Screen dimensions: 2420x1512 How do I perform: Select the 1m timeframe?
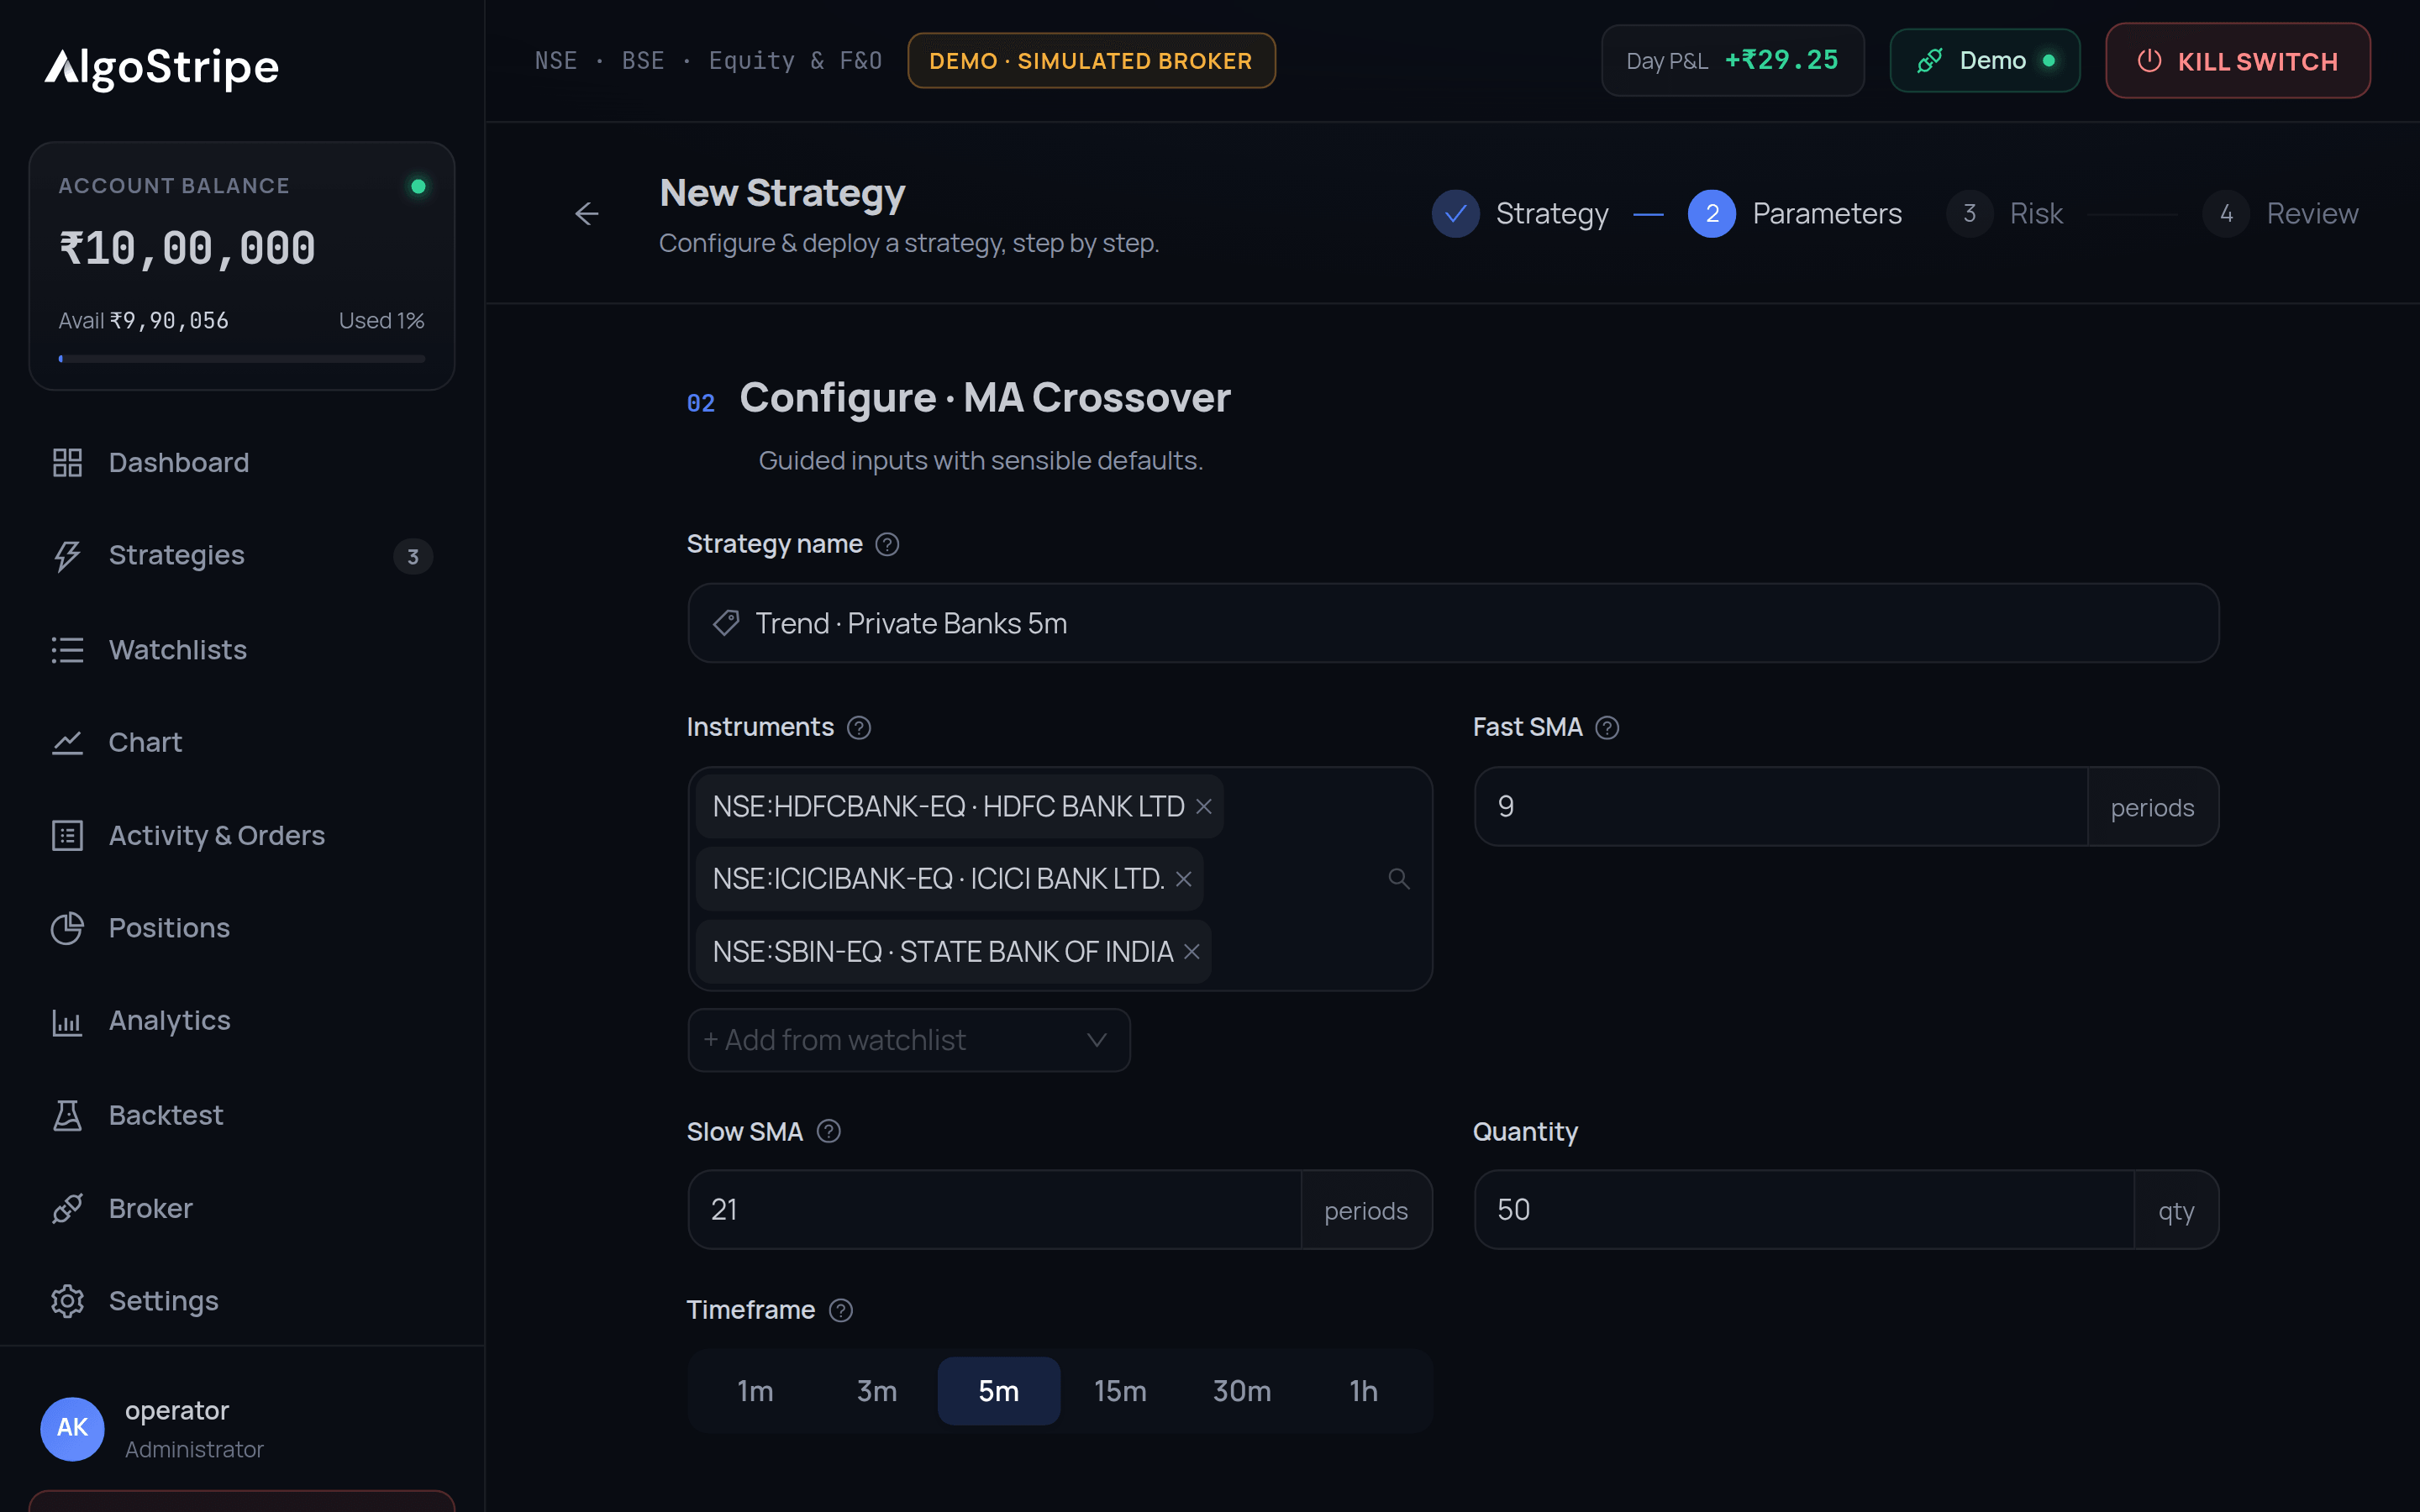coord(755,1391)
